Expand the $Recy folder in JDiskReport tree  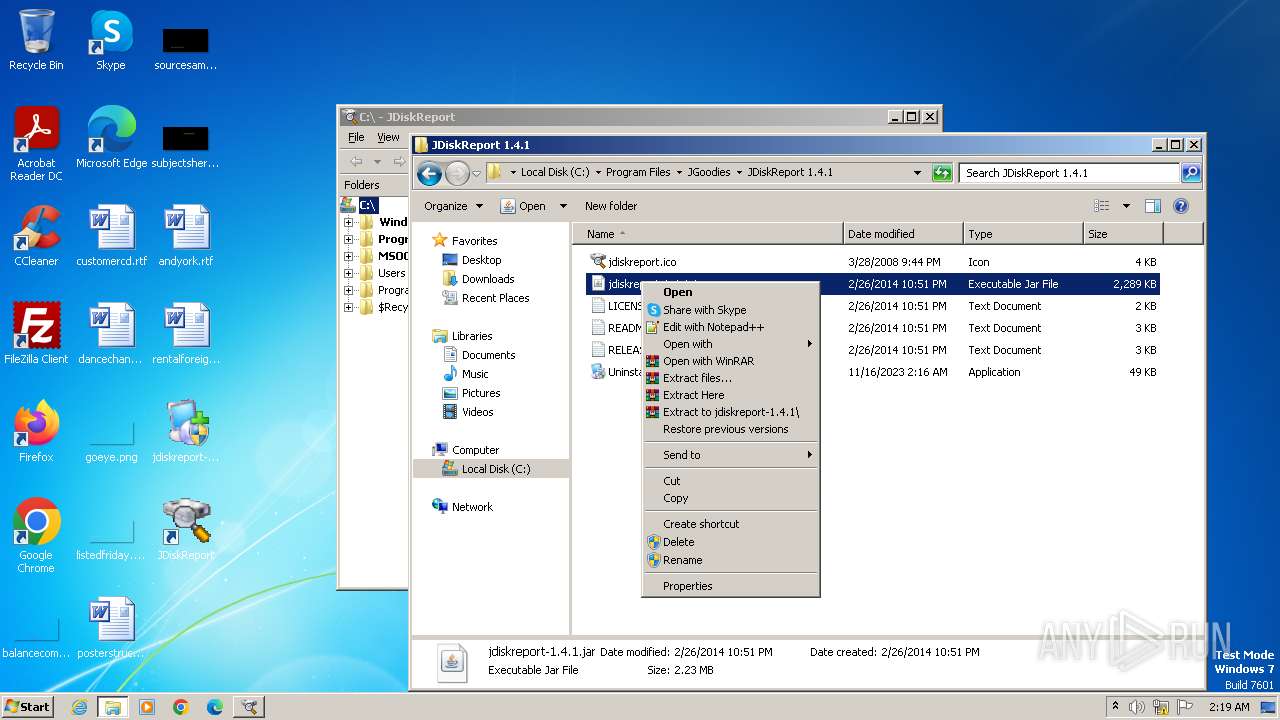coord(348,307)
